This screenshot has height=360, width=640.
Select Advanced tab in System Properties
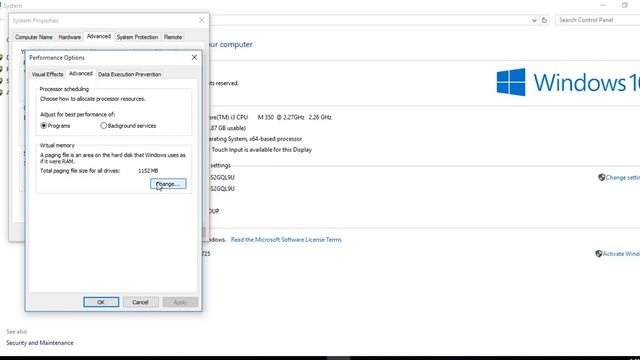99,36
